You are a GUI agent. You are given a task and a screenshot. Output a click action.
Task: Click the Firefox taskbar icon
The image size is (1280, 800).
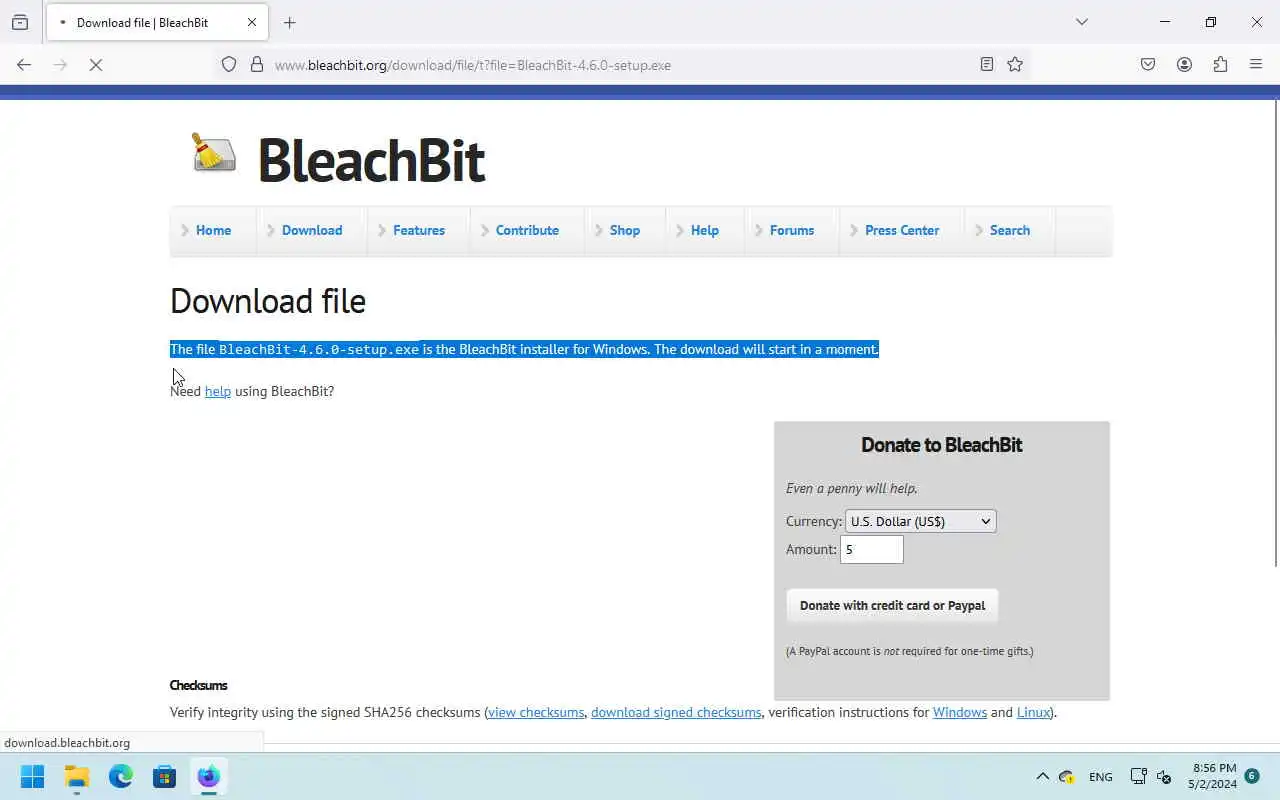(x=209, y=776)
